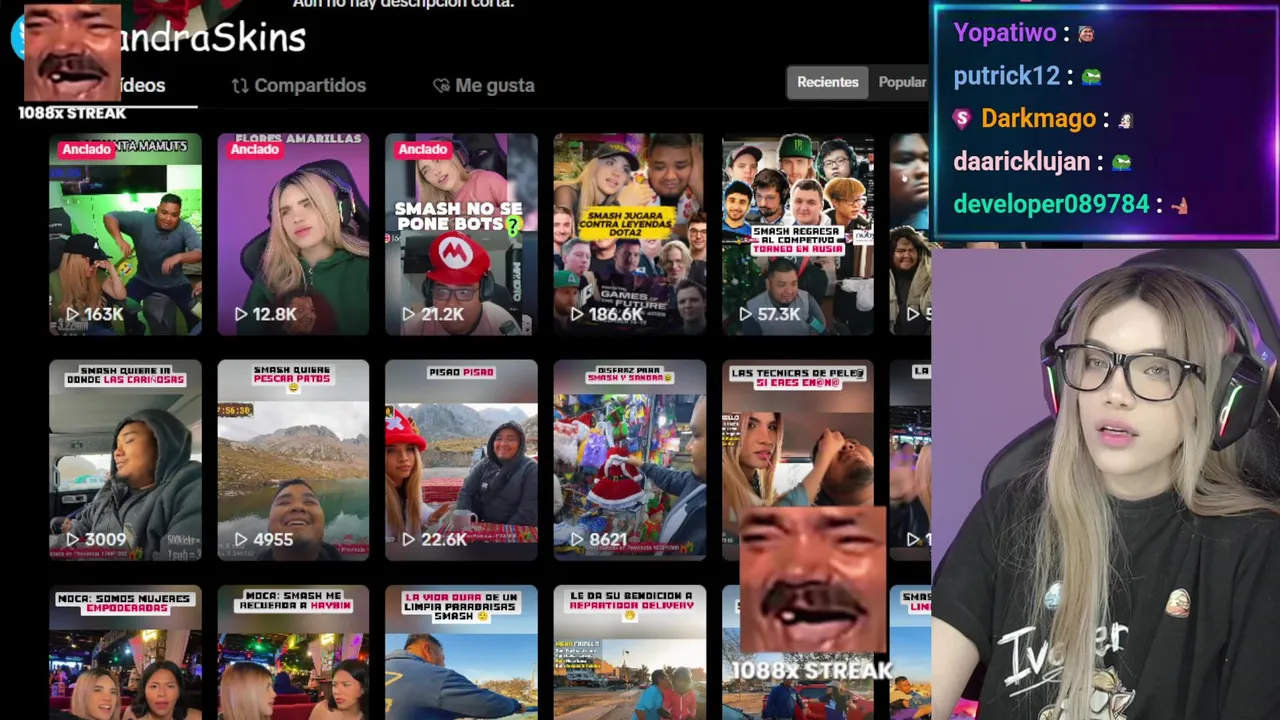Click the frog emote in daaricklujan's message
The image size is (1280, 720).
(x=1121, y=162)
